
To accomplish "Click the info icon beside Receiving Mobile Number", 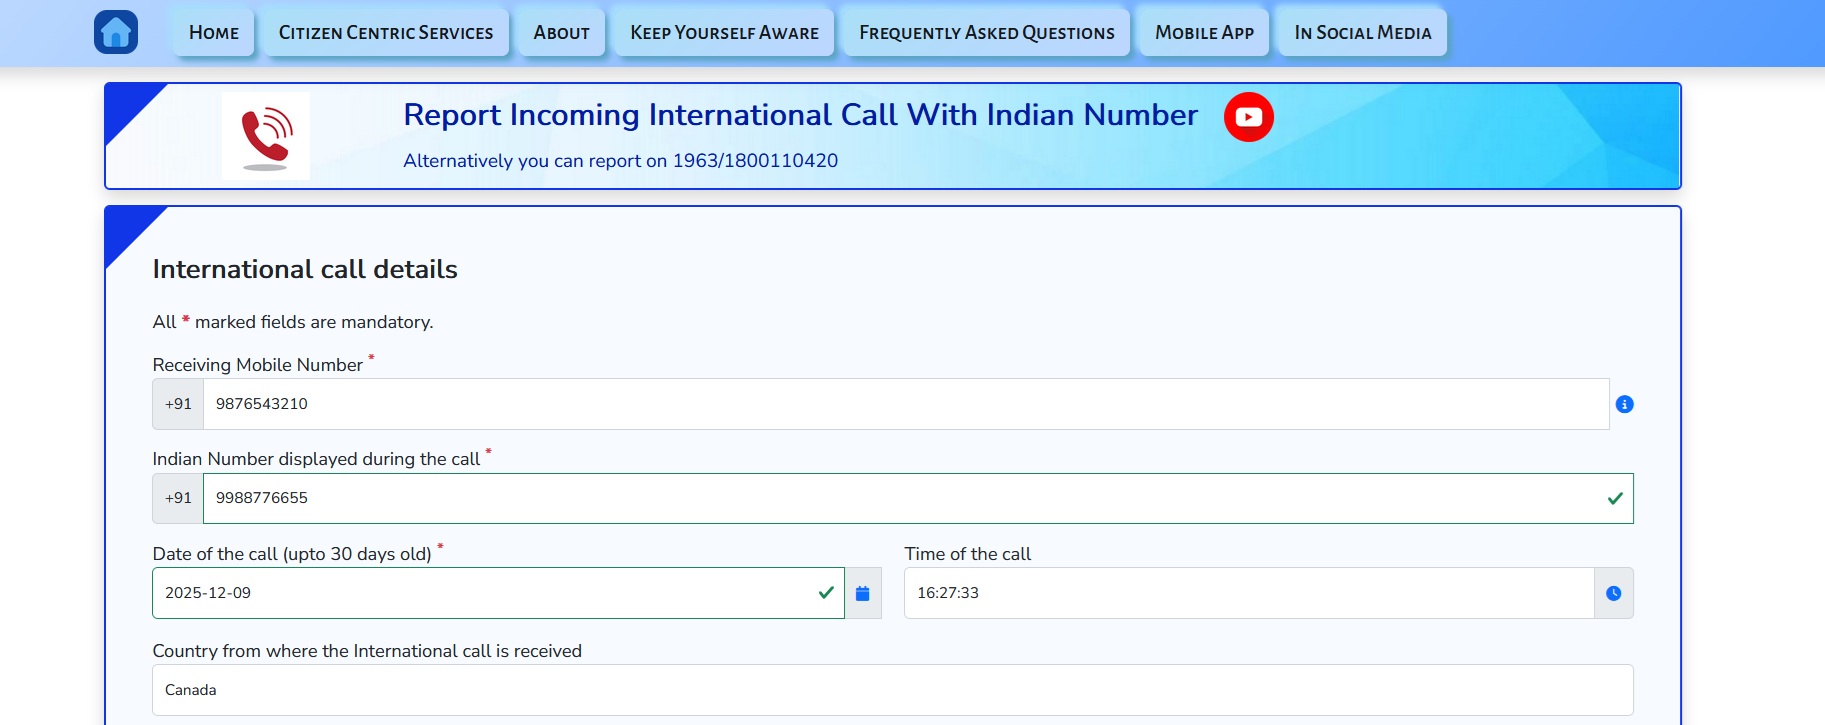I will click(x=1624, y=404).
